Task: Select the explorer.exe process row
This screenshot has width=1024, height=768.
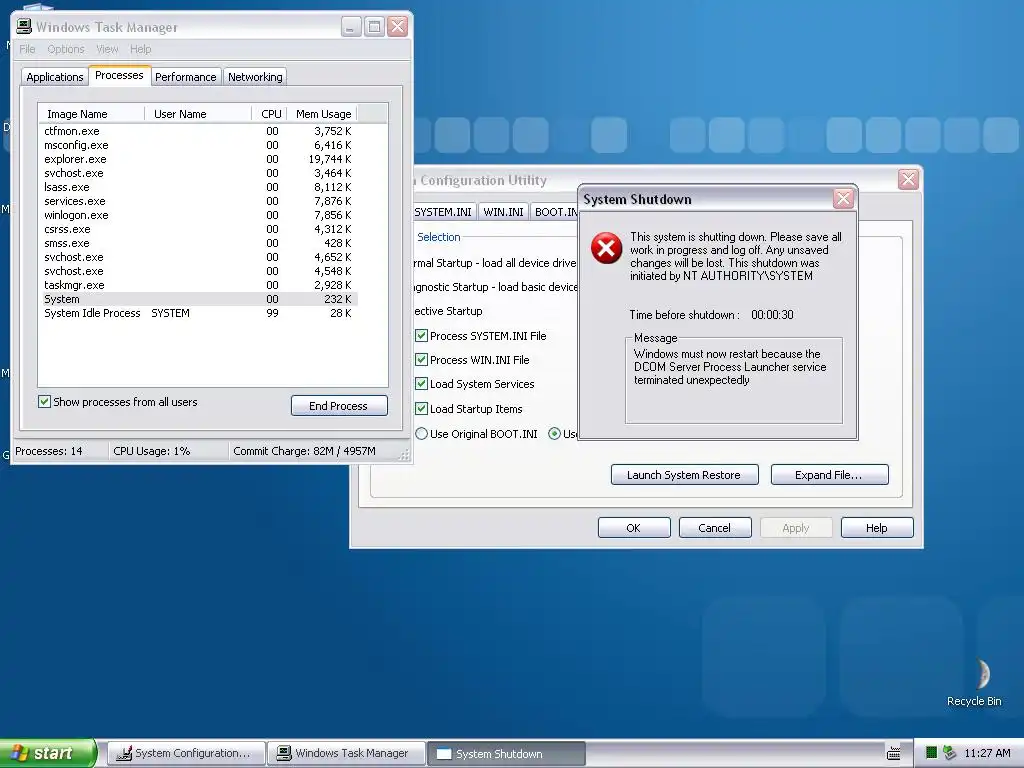Action: [198, 159]
